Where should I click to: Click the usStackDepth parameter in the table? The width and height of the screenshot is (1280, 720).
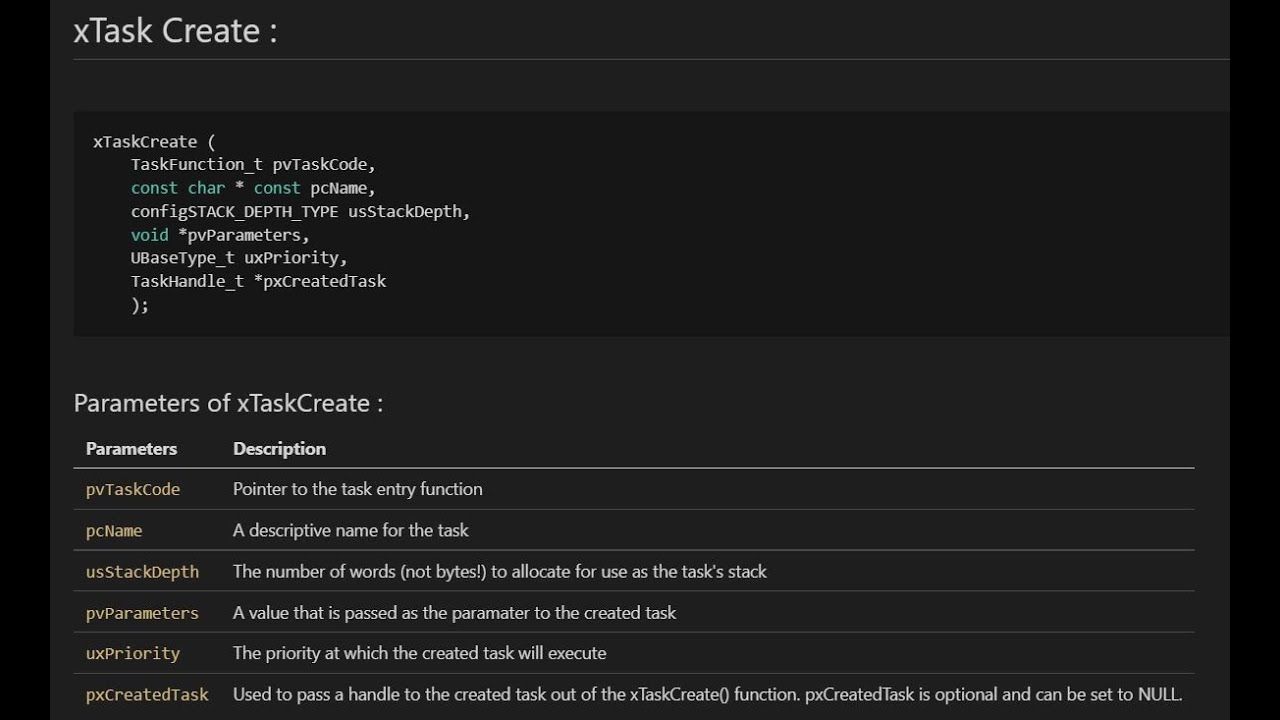tap(142, 572)
